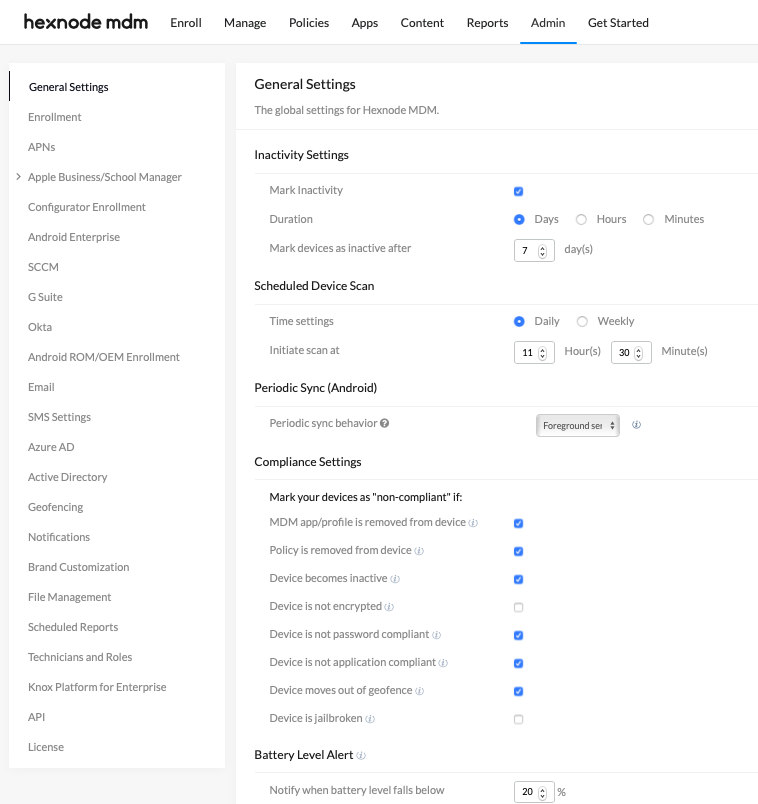Click info icon for Device moves out of geofence
758x804 pixels.
[x=420, y=691]
